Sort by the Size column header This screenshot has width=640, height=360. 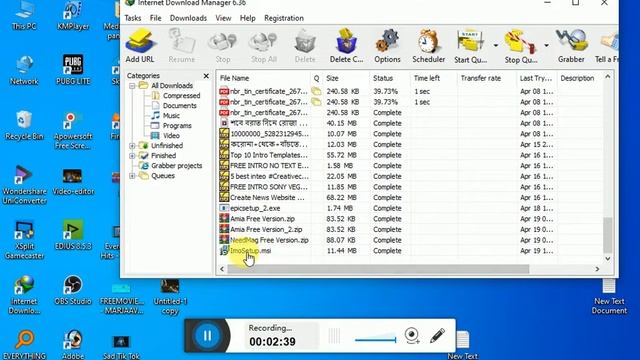(346, 78)
